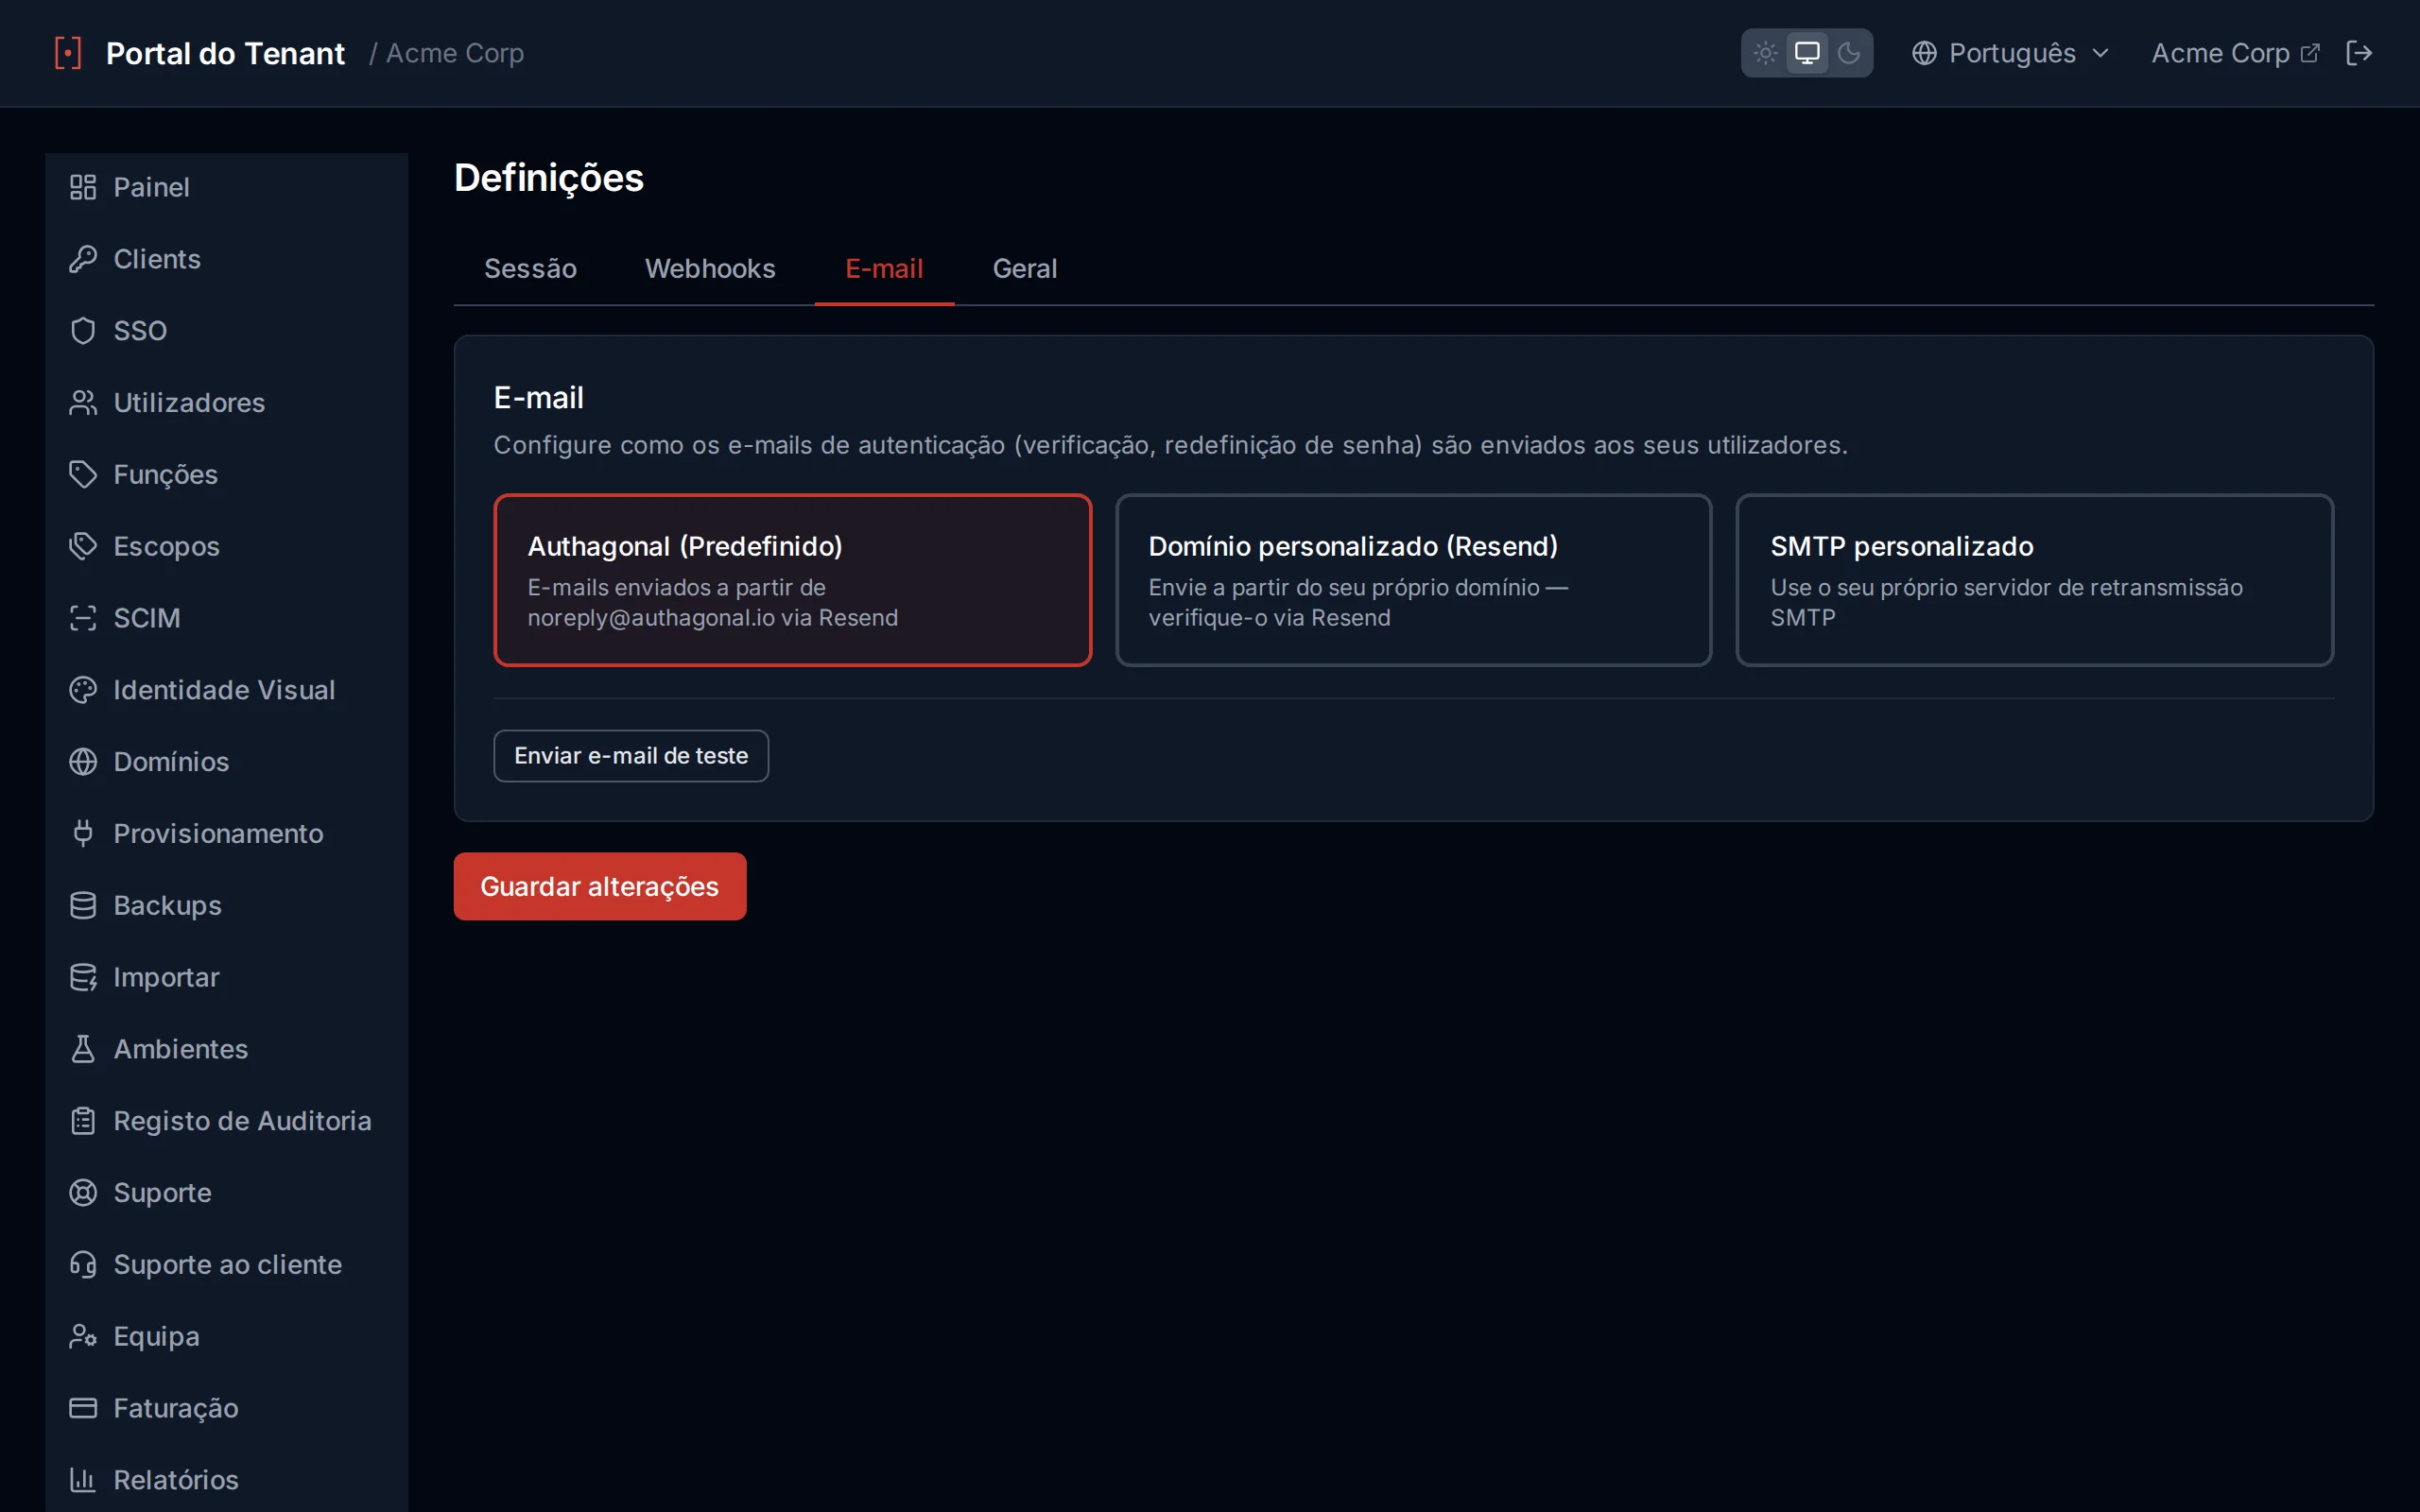
Task: Click Enviar e-mail de teste button
Action: [631, 756]
